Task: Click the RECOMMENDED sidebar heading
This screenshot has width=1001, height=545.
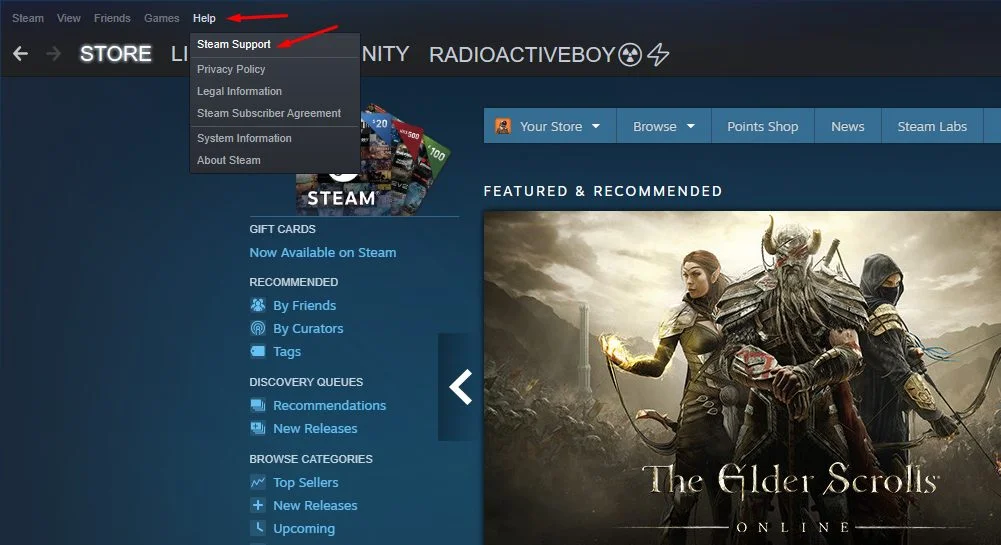Action: [x=294, y=282]
